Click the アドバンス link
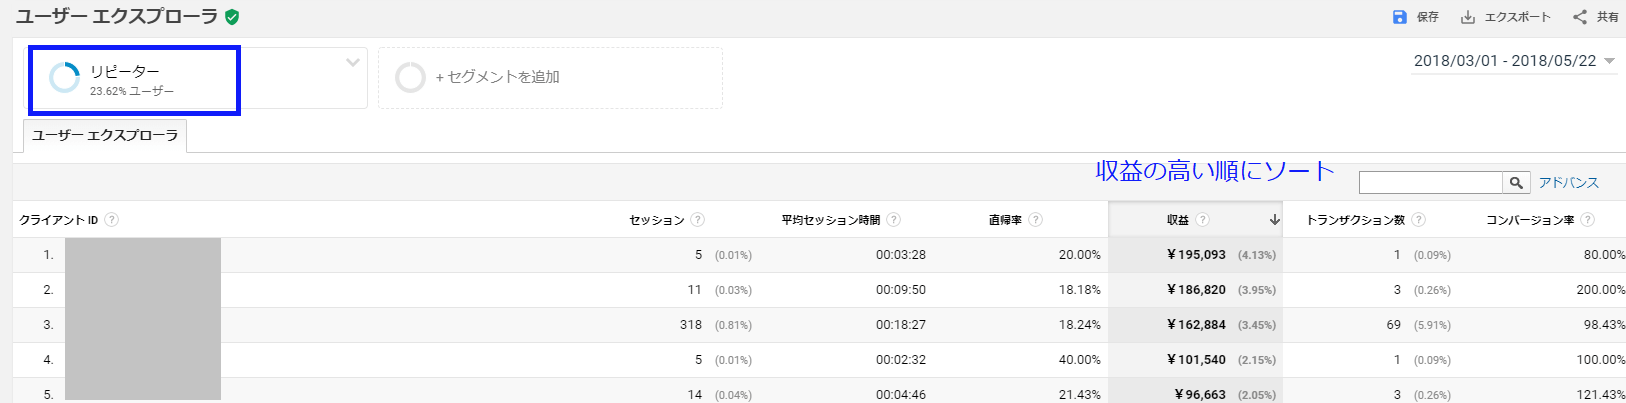This screenshot has height=403, width=1626. click(x=1568, y=183)
